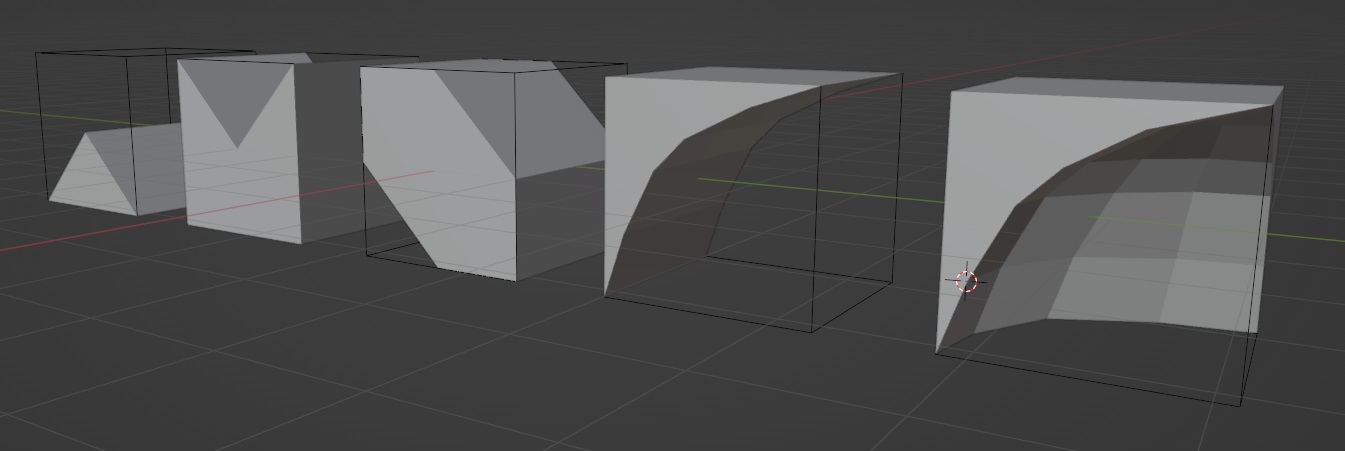
Task: Click bottom-right wireframe corner of rightmost box
Action: click(1241, 403)
